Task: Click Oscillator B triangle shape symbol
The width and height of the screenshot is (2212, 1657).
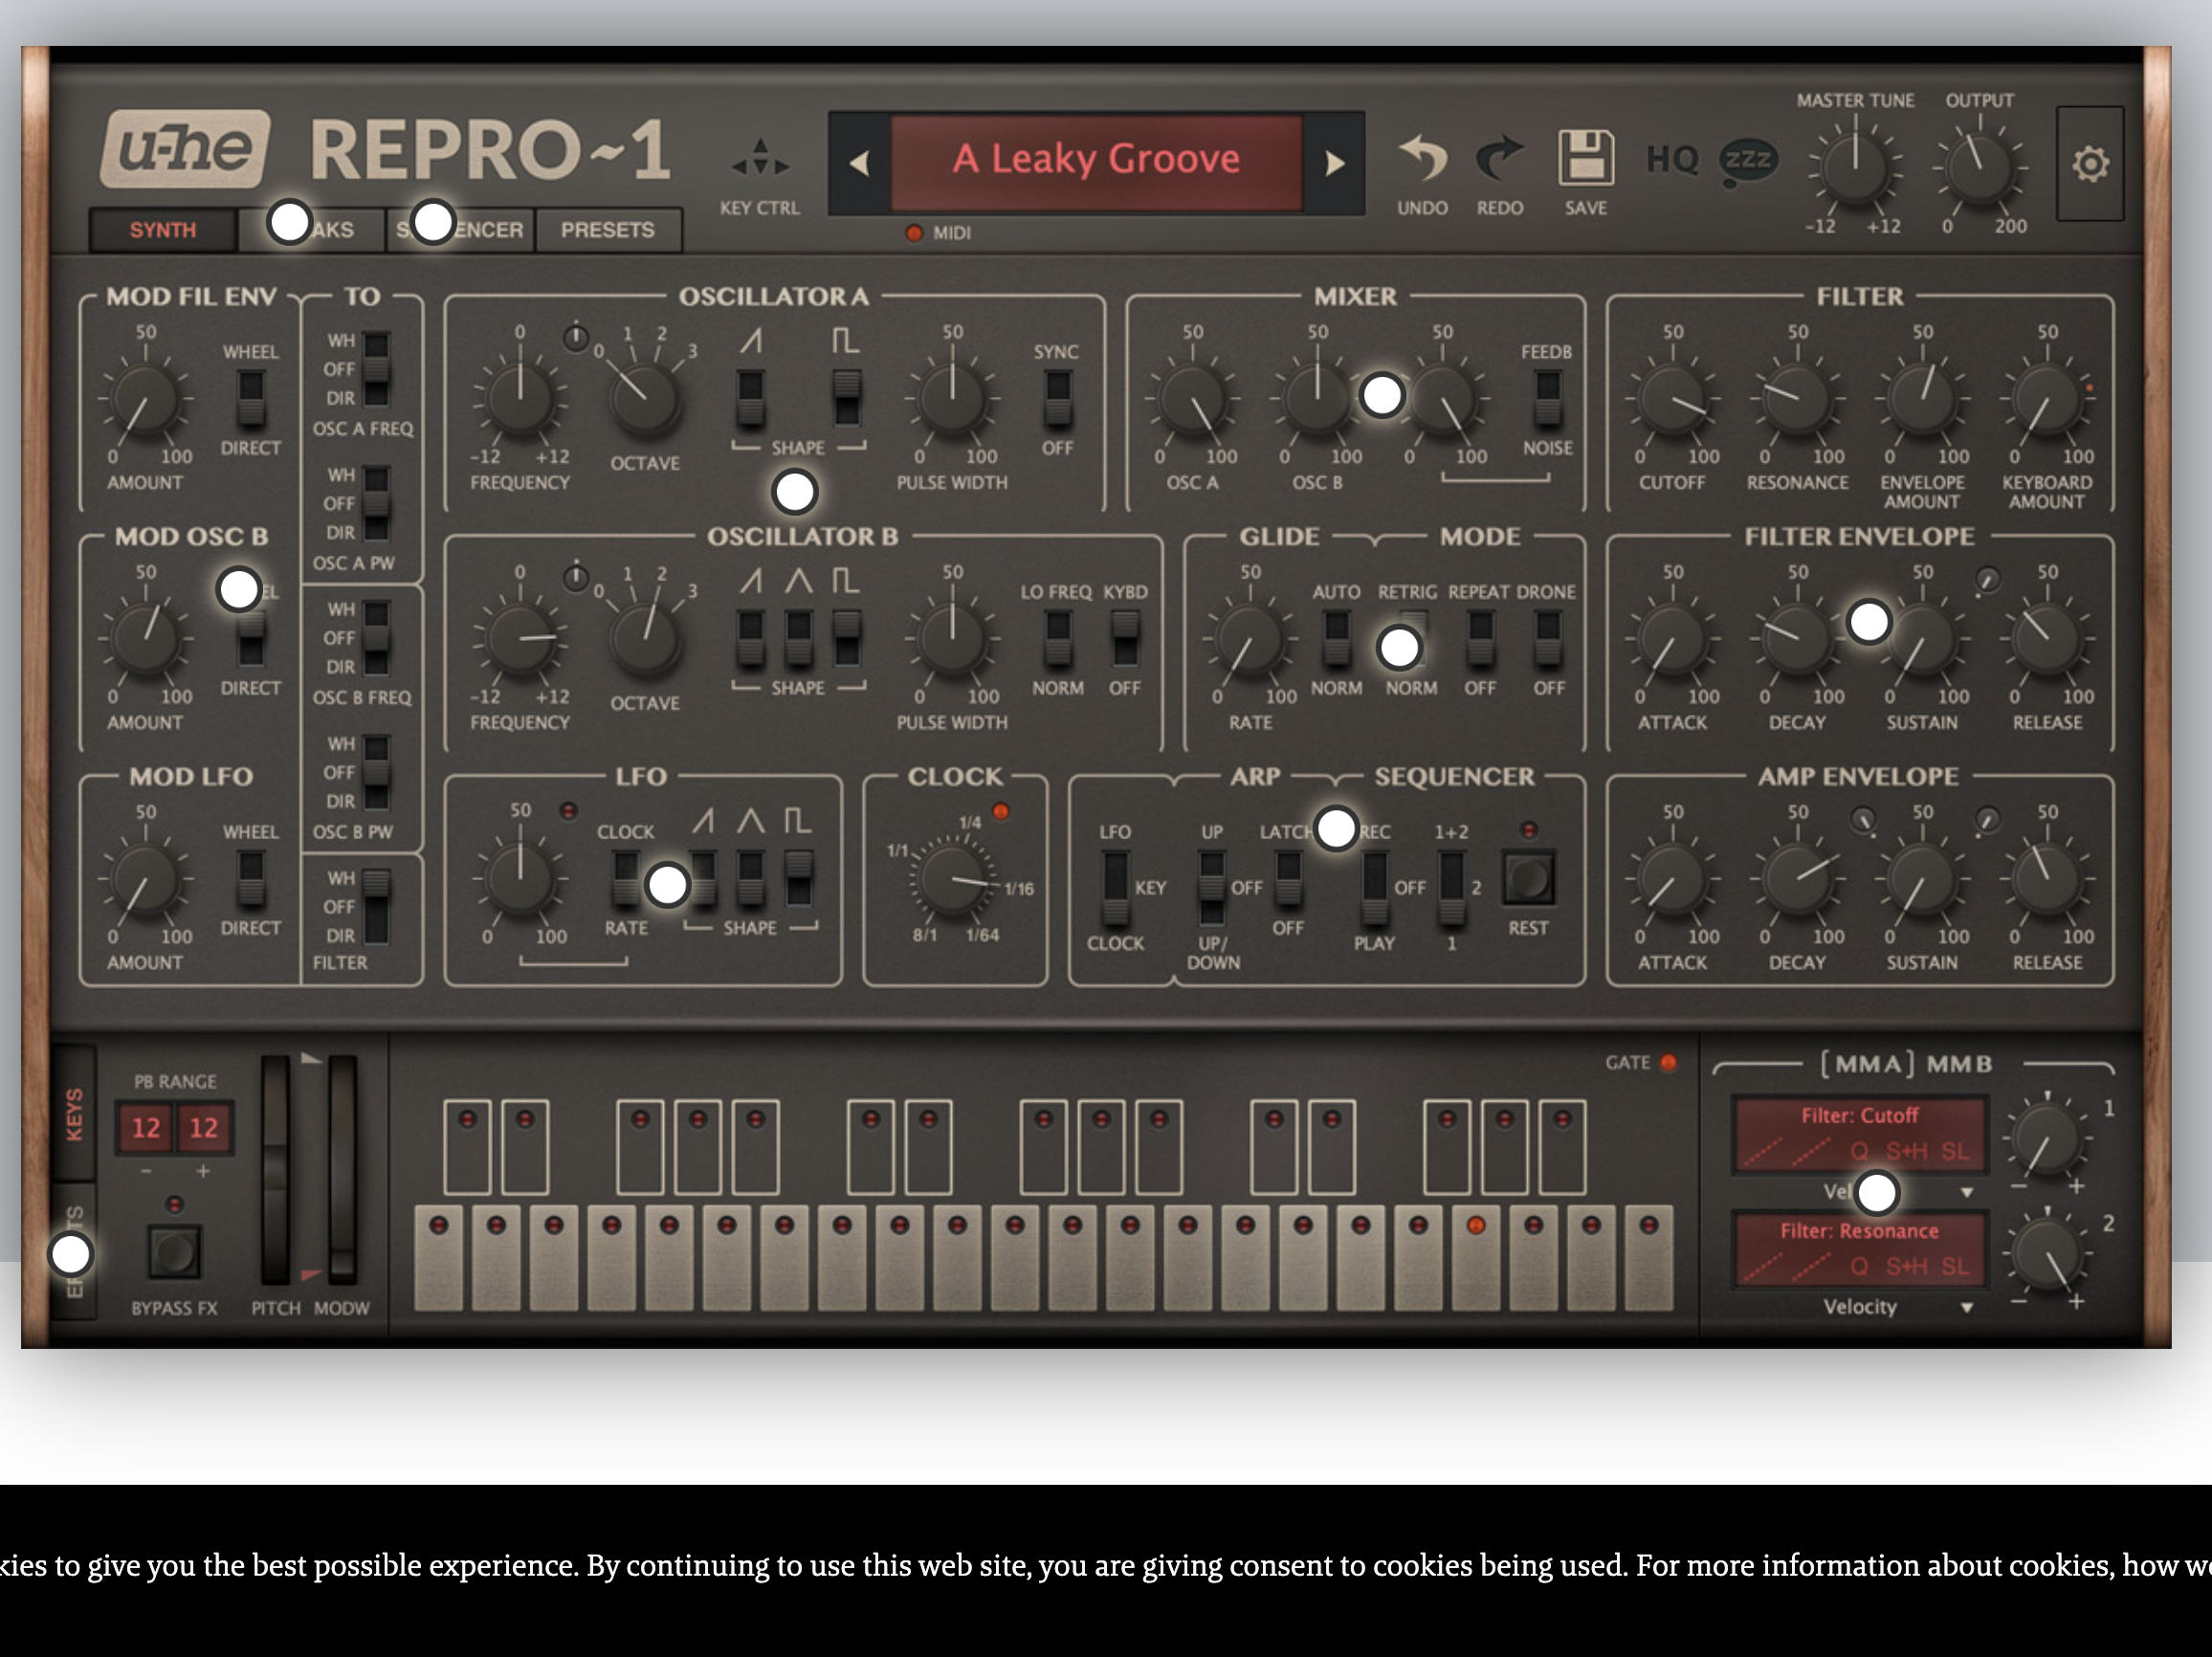Action: click(x=798, y=581)
